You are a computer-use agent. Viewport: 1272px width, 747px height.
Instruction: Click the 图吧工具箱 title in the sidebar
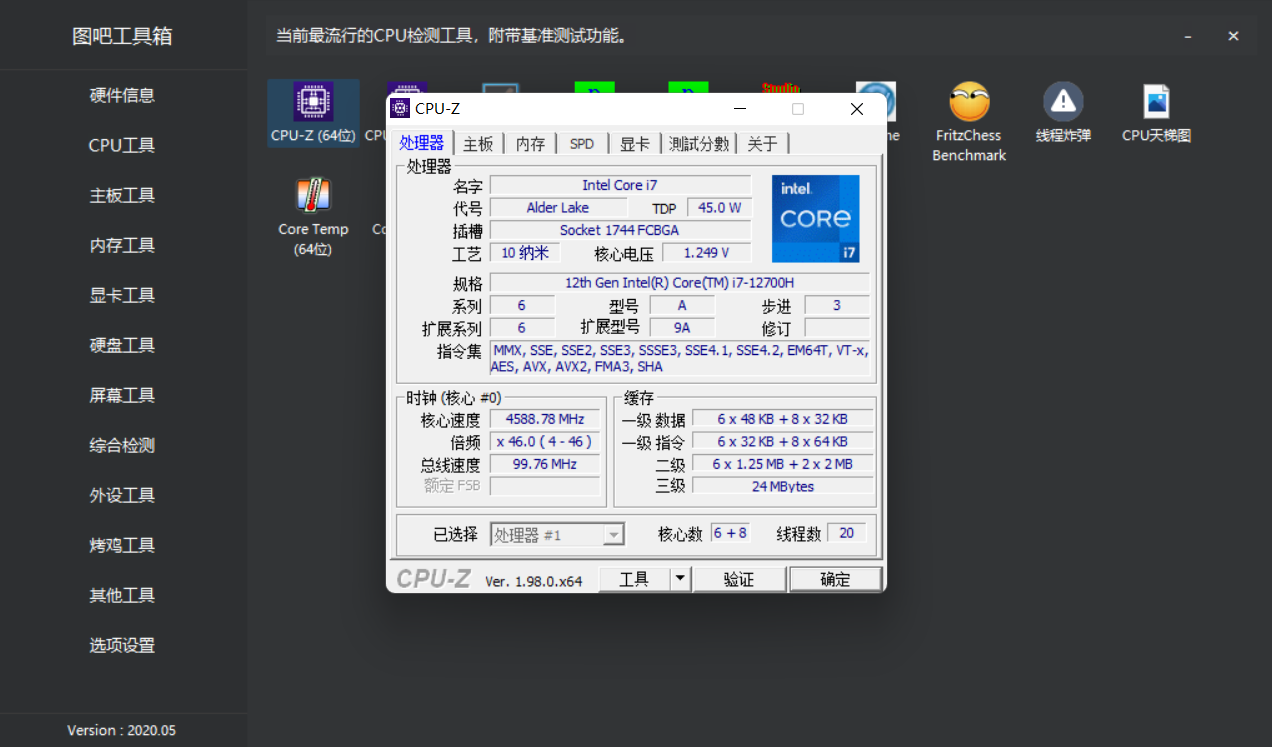pos(122,36)
